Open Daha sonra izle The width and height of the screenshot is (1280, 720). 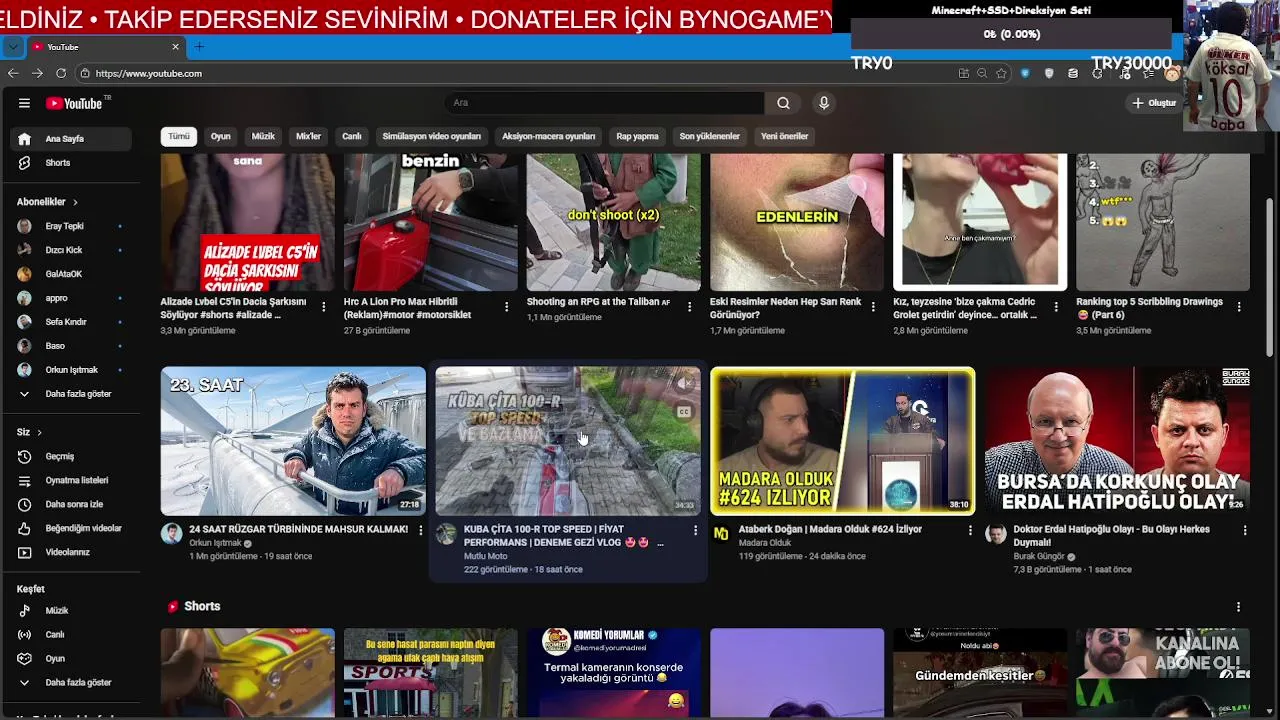click(70, 504)
